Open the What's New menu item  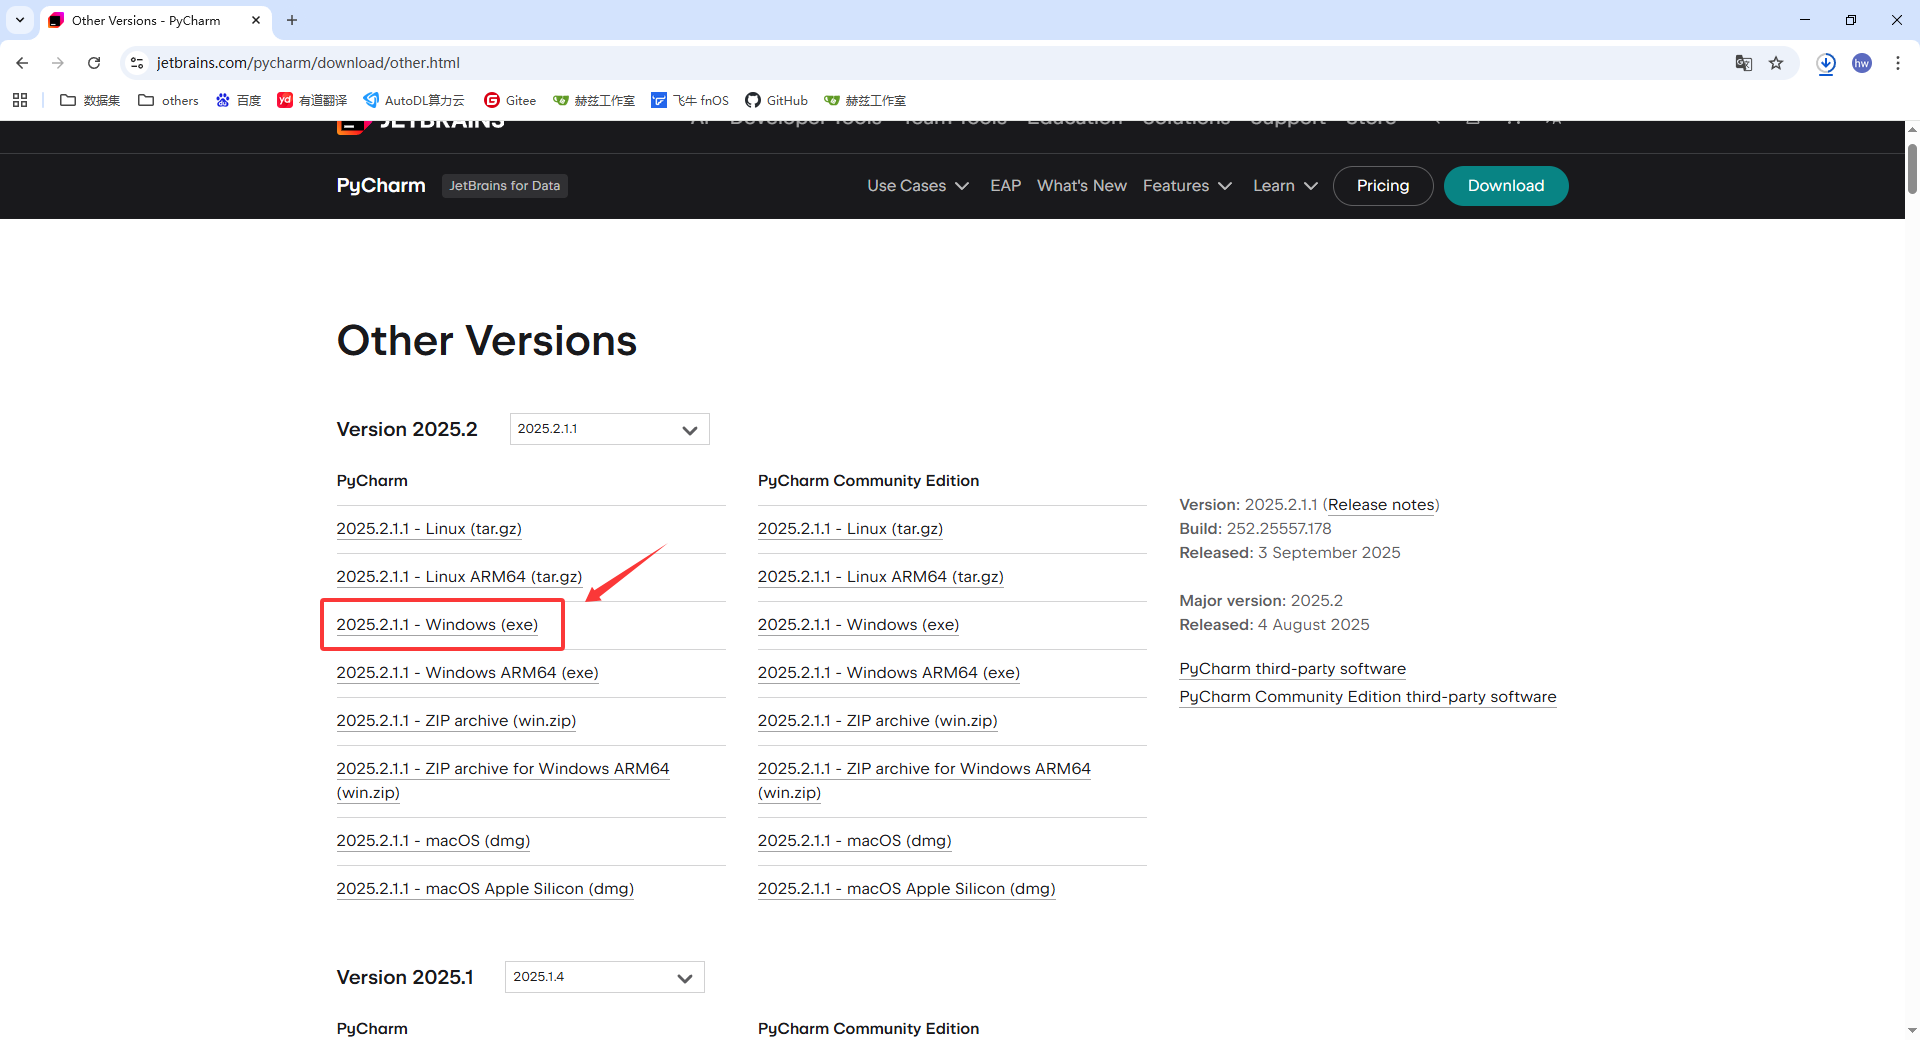click(1081, 186)
